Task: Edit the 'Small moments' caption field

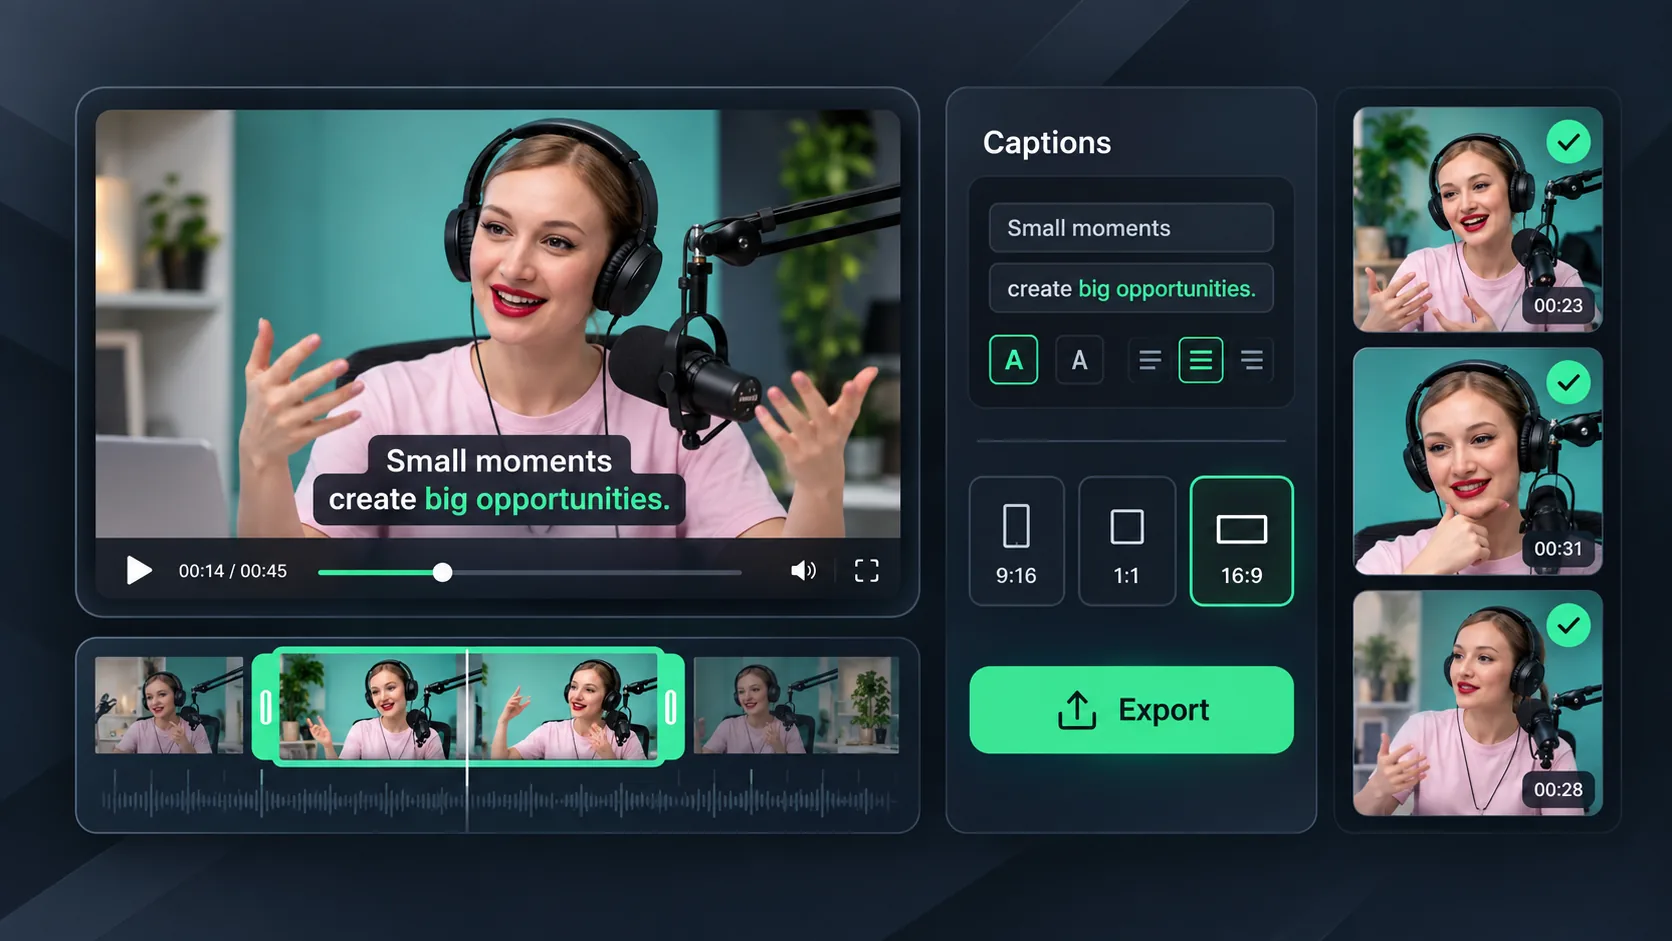Action: (1131, 228)
